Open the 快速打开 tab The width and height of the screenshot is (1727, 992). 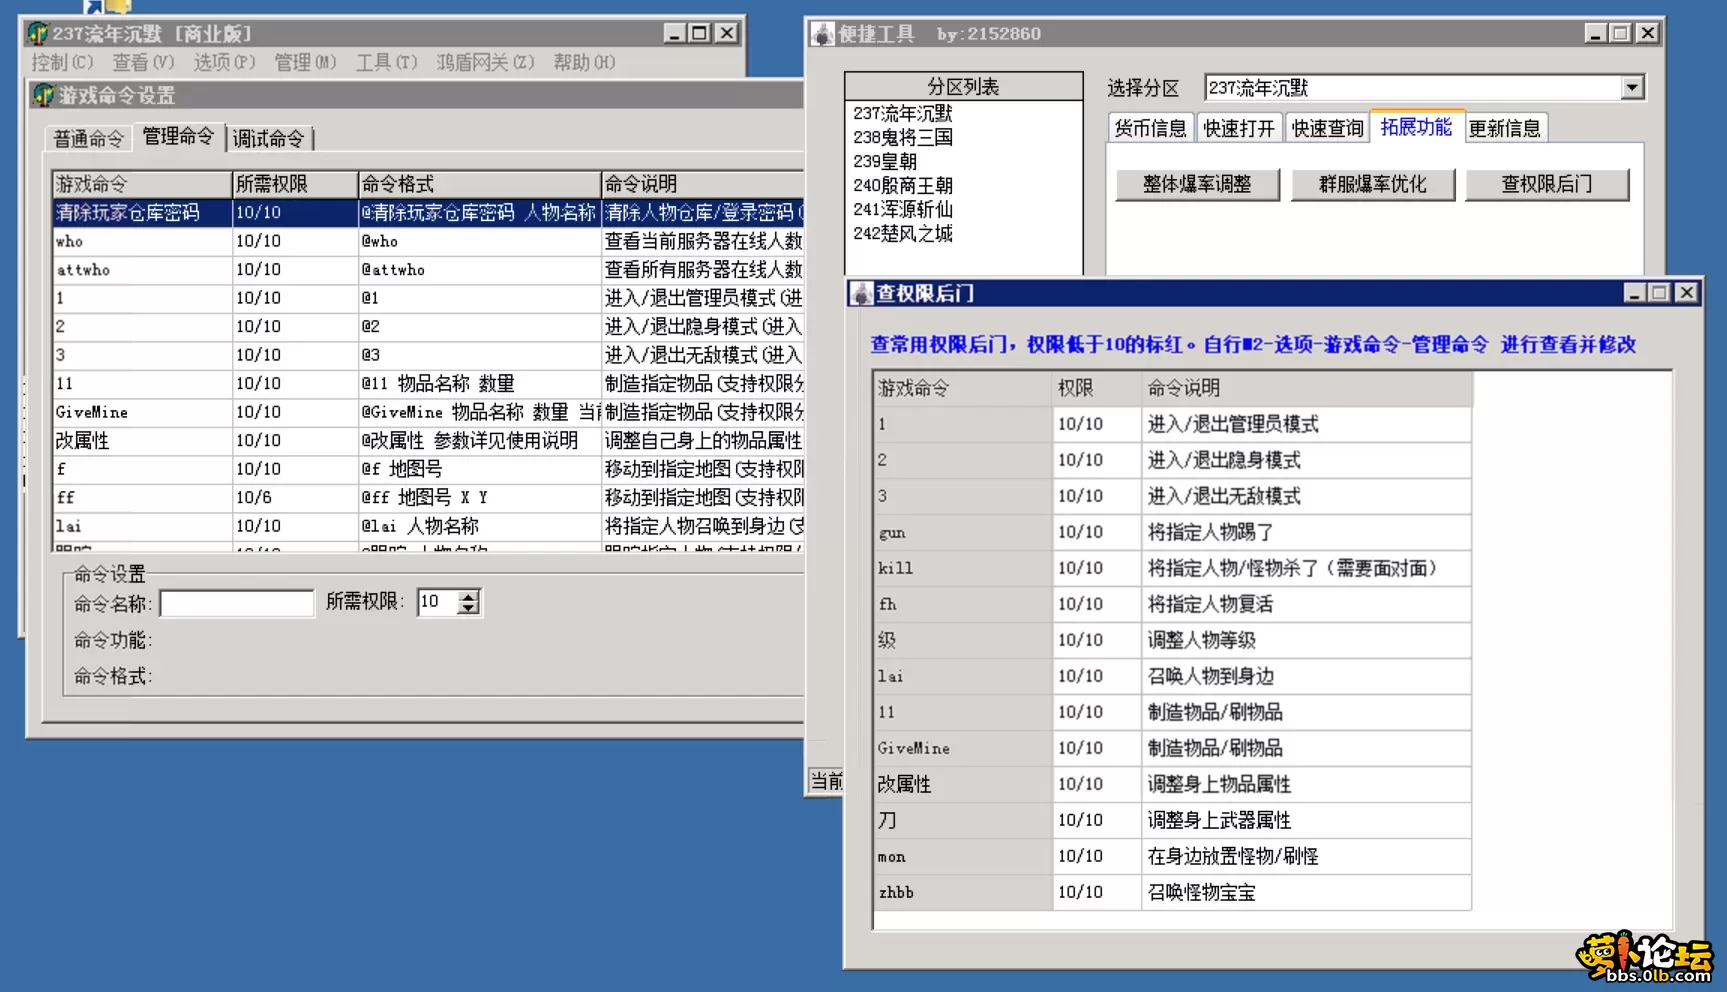[1239, 128]
